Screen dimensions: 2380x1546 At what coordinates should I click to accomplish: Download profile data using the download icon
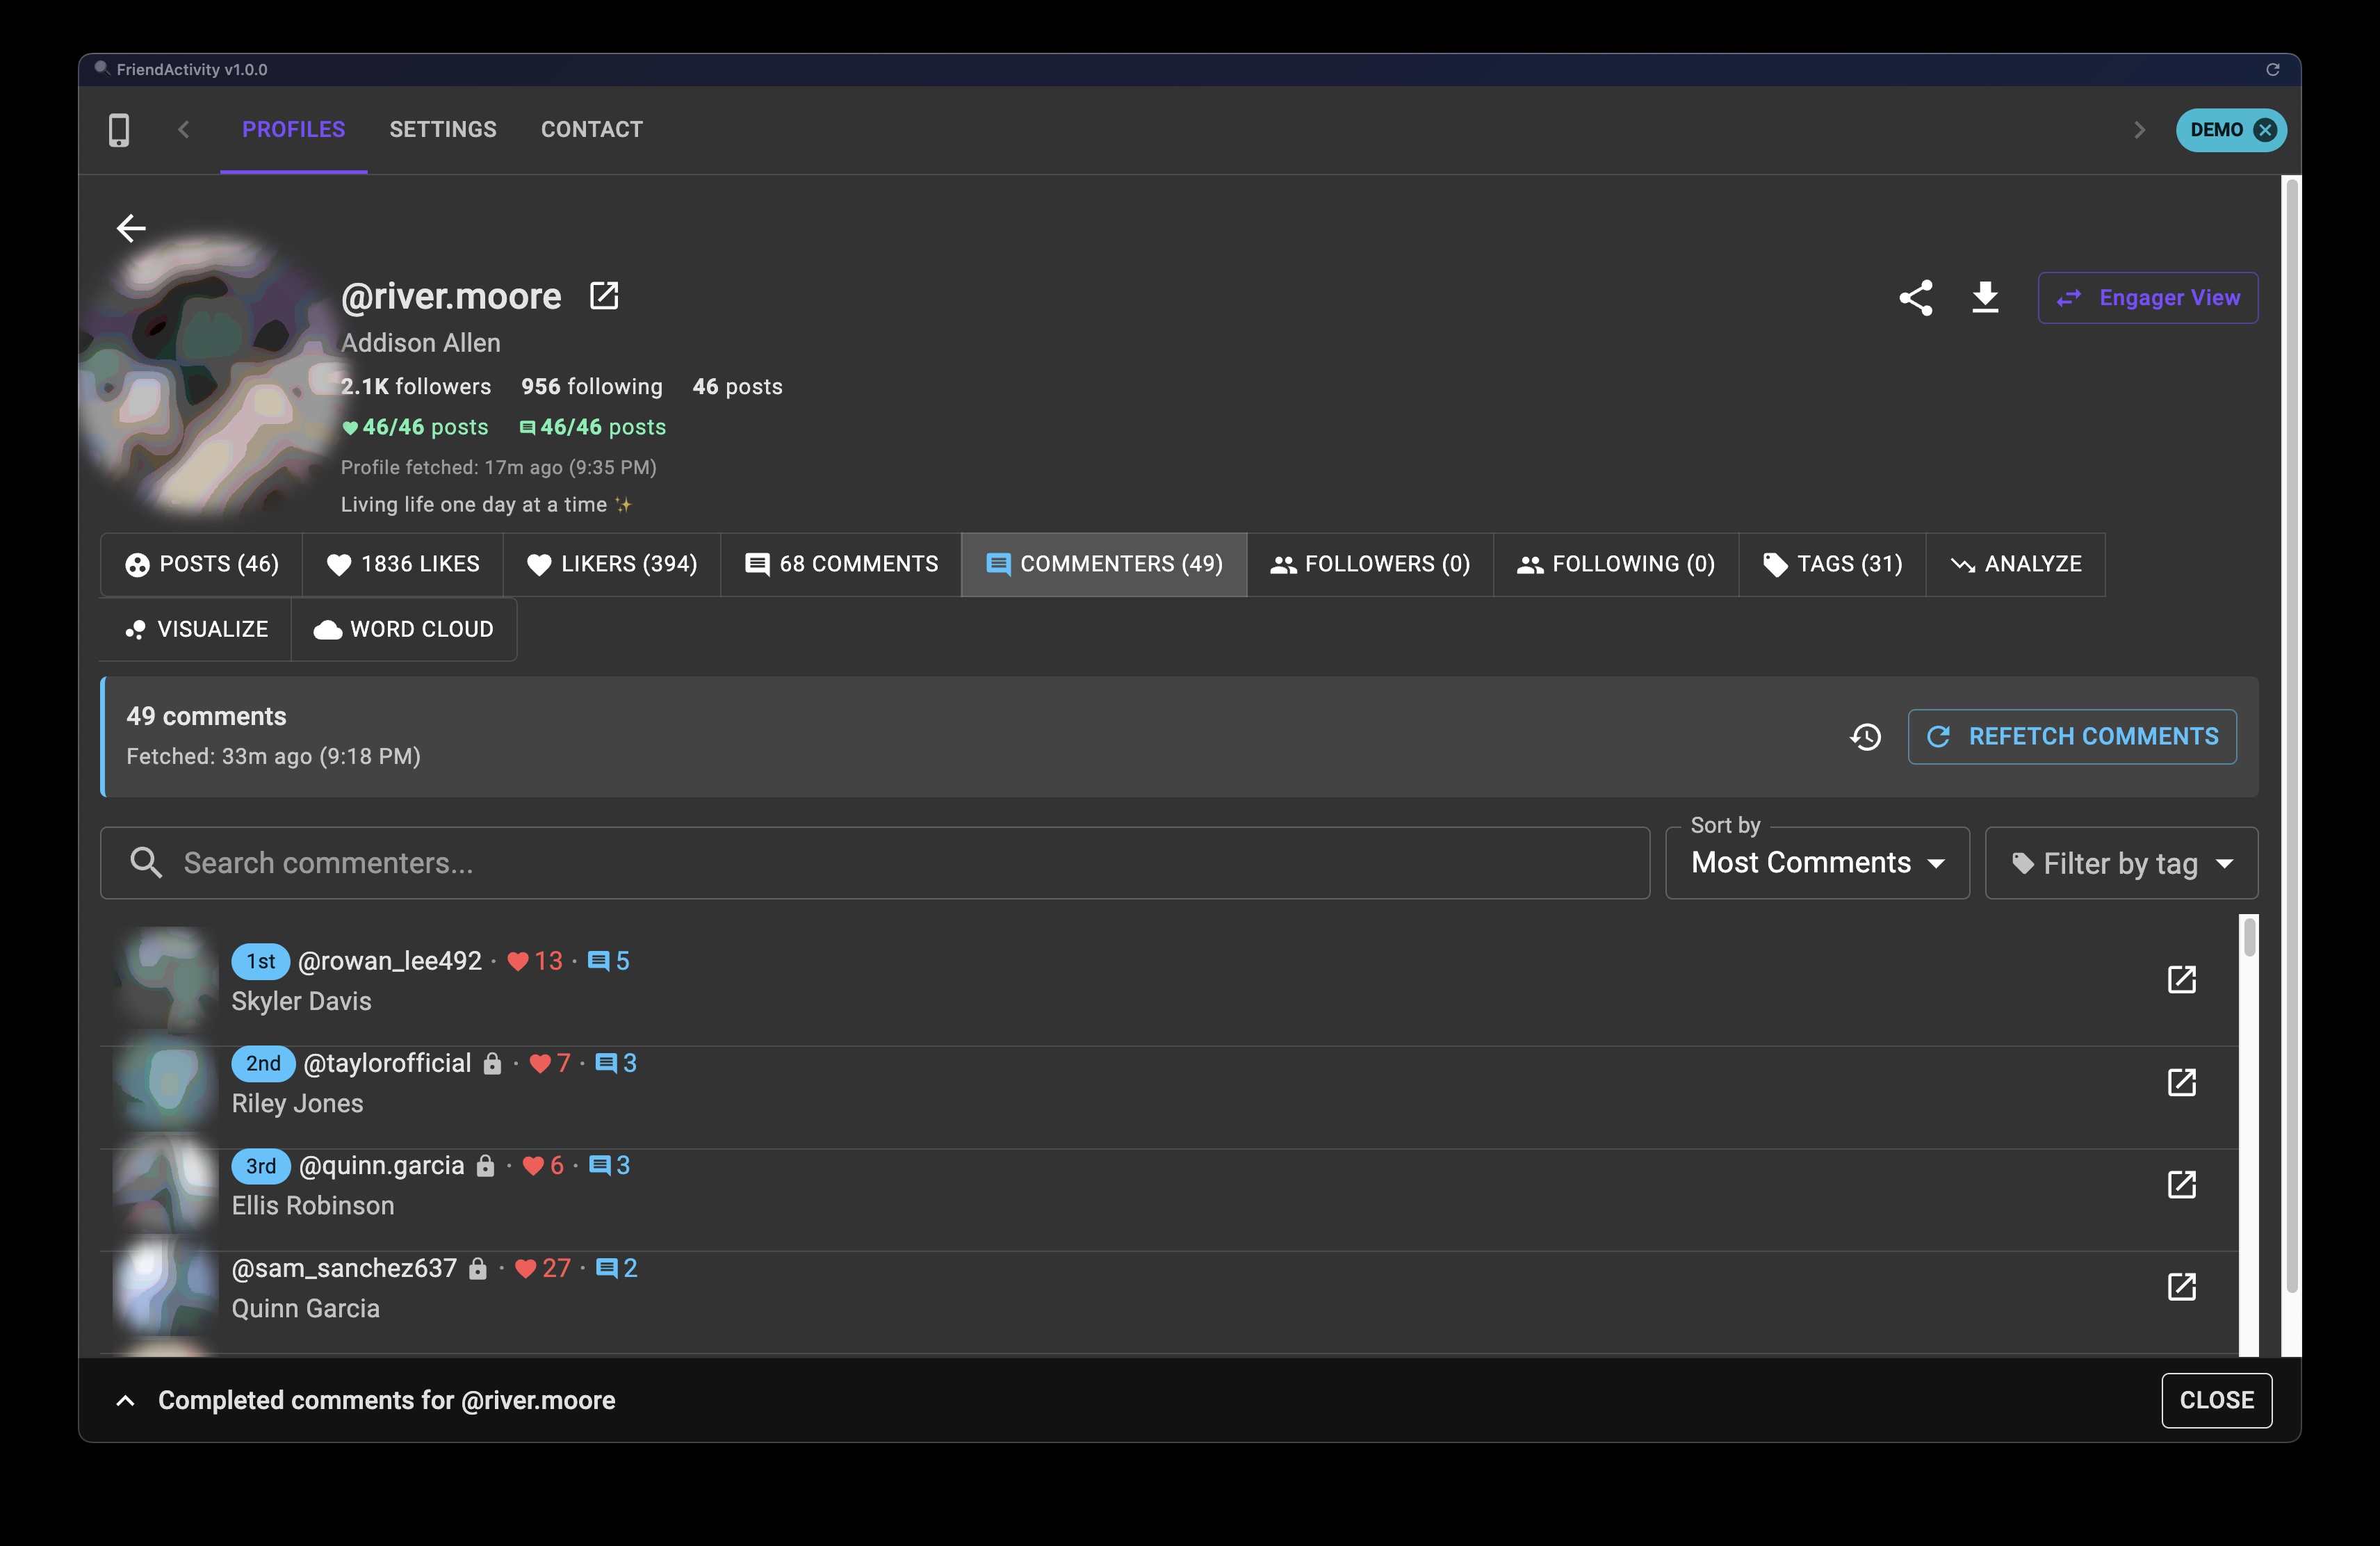pos(1985,297)
